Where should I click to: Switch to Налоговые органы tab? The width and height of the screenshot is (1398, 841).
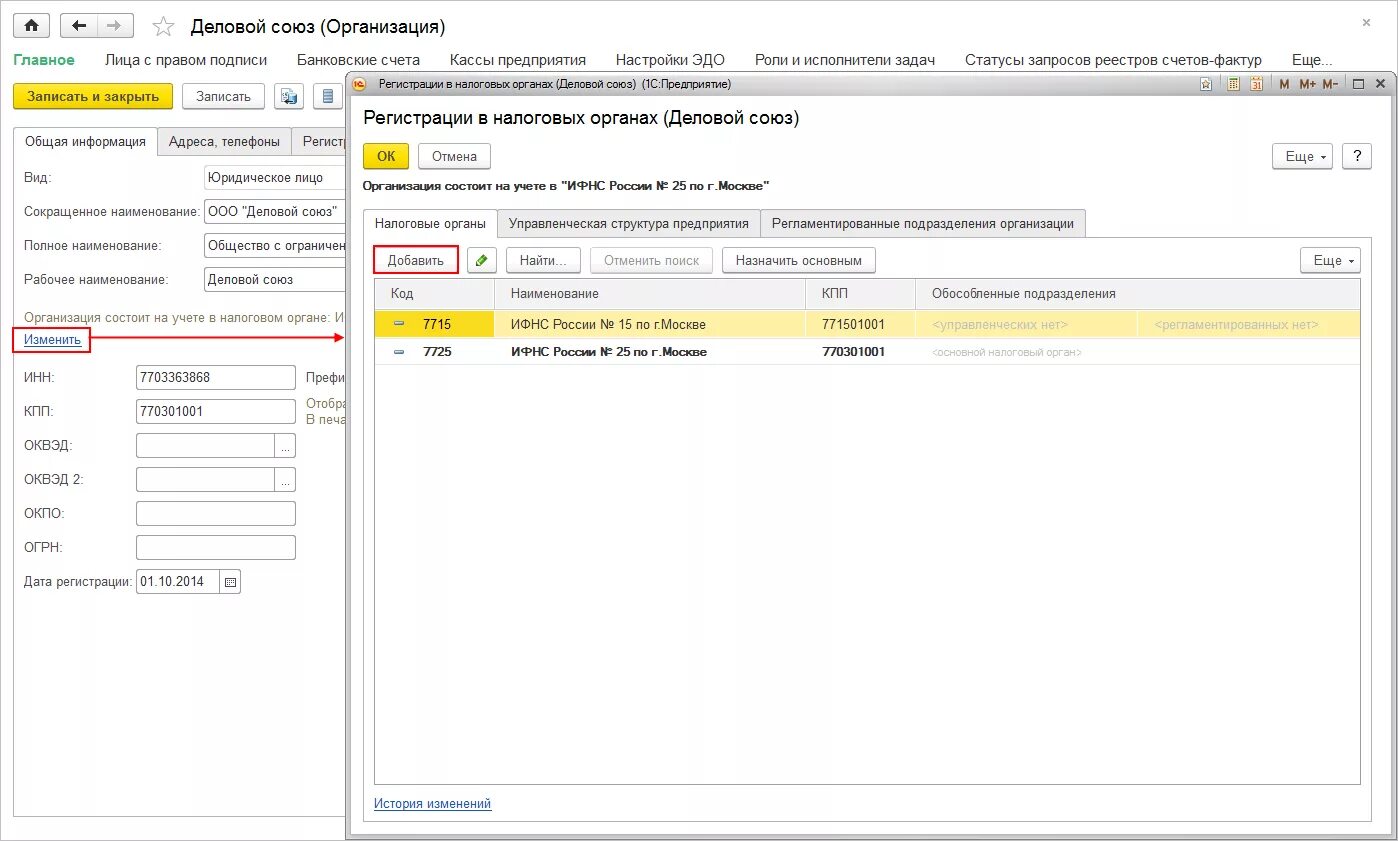coord(430,223)
